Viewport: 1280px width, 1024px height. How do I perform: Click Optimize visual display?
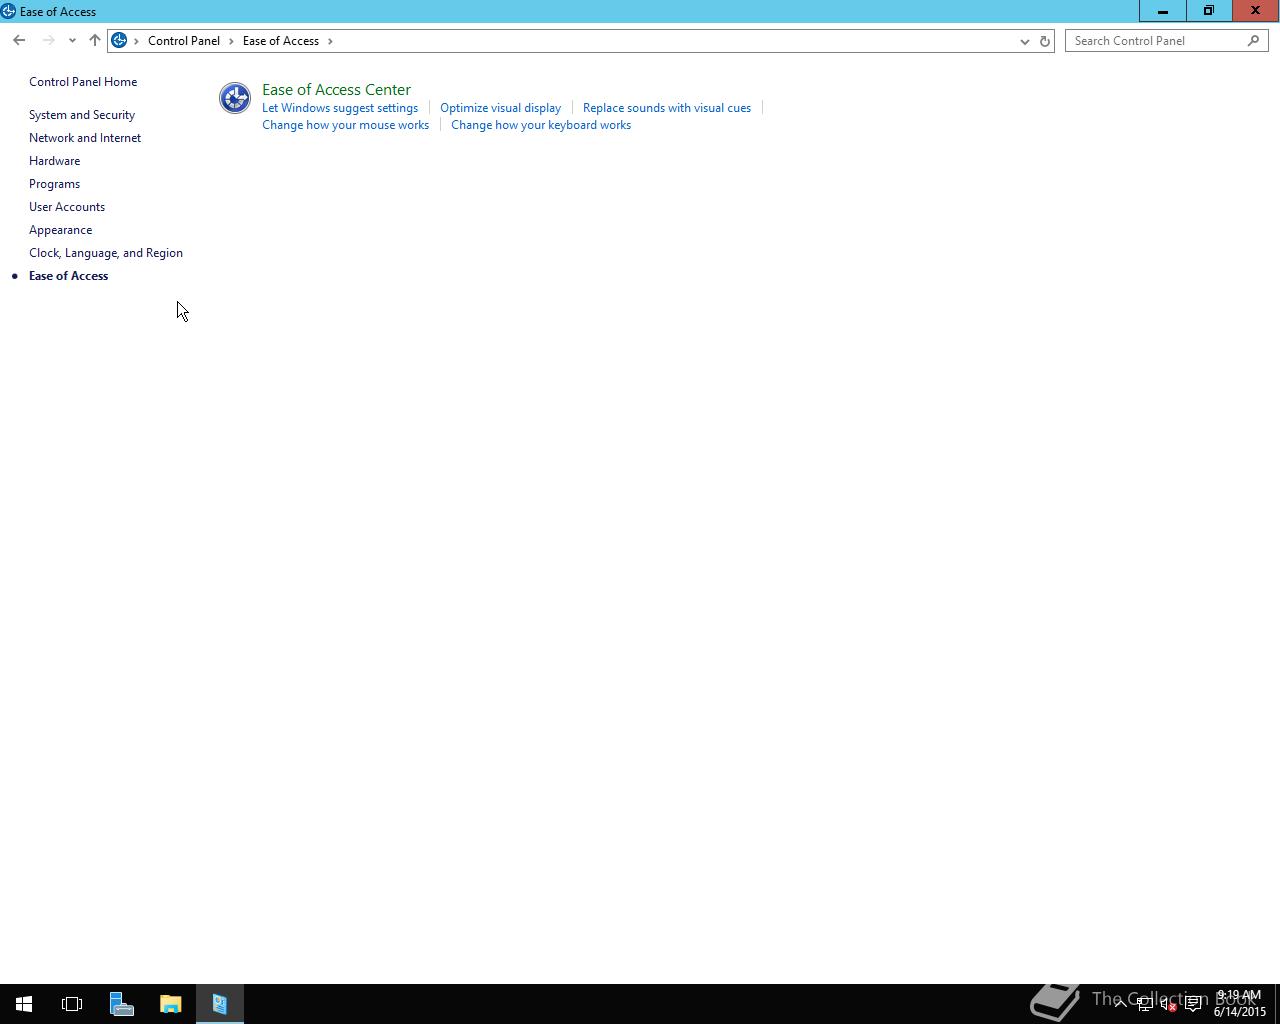click(x=500, y=108)
